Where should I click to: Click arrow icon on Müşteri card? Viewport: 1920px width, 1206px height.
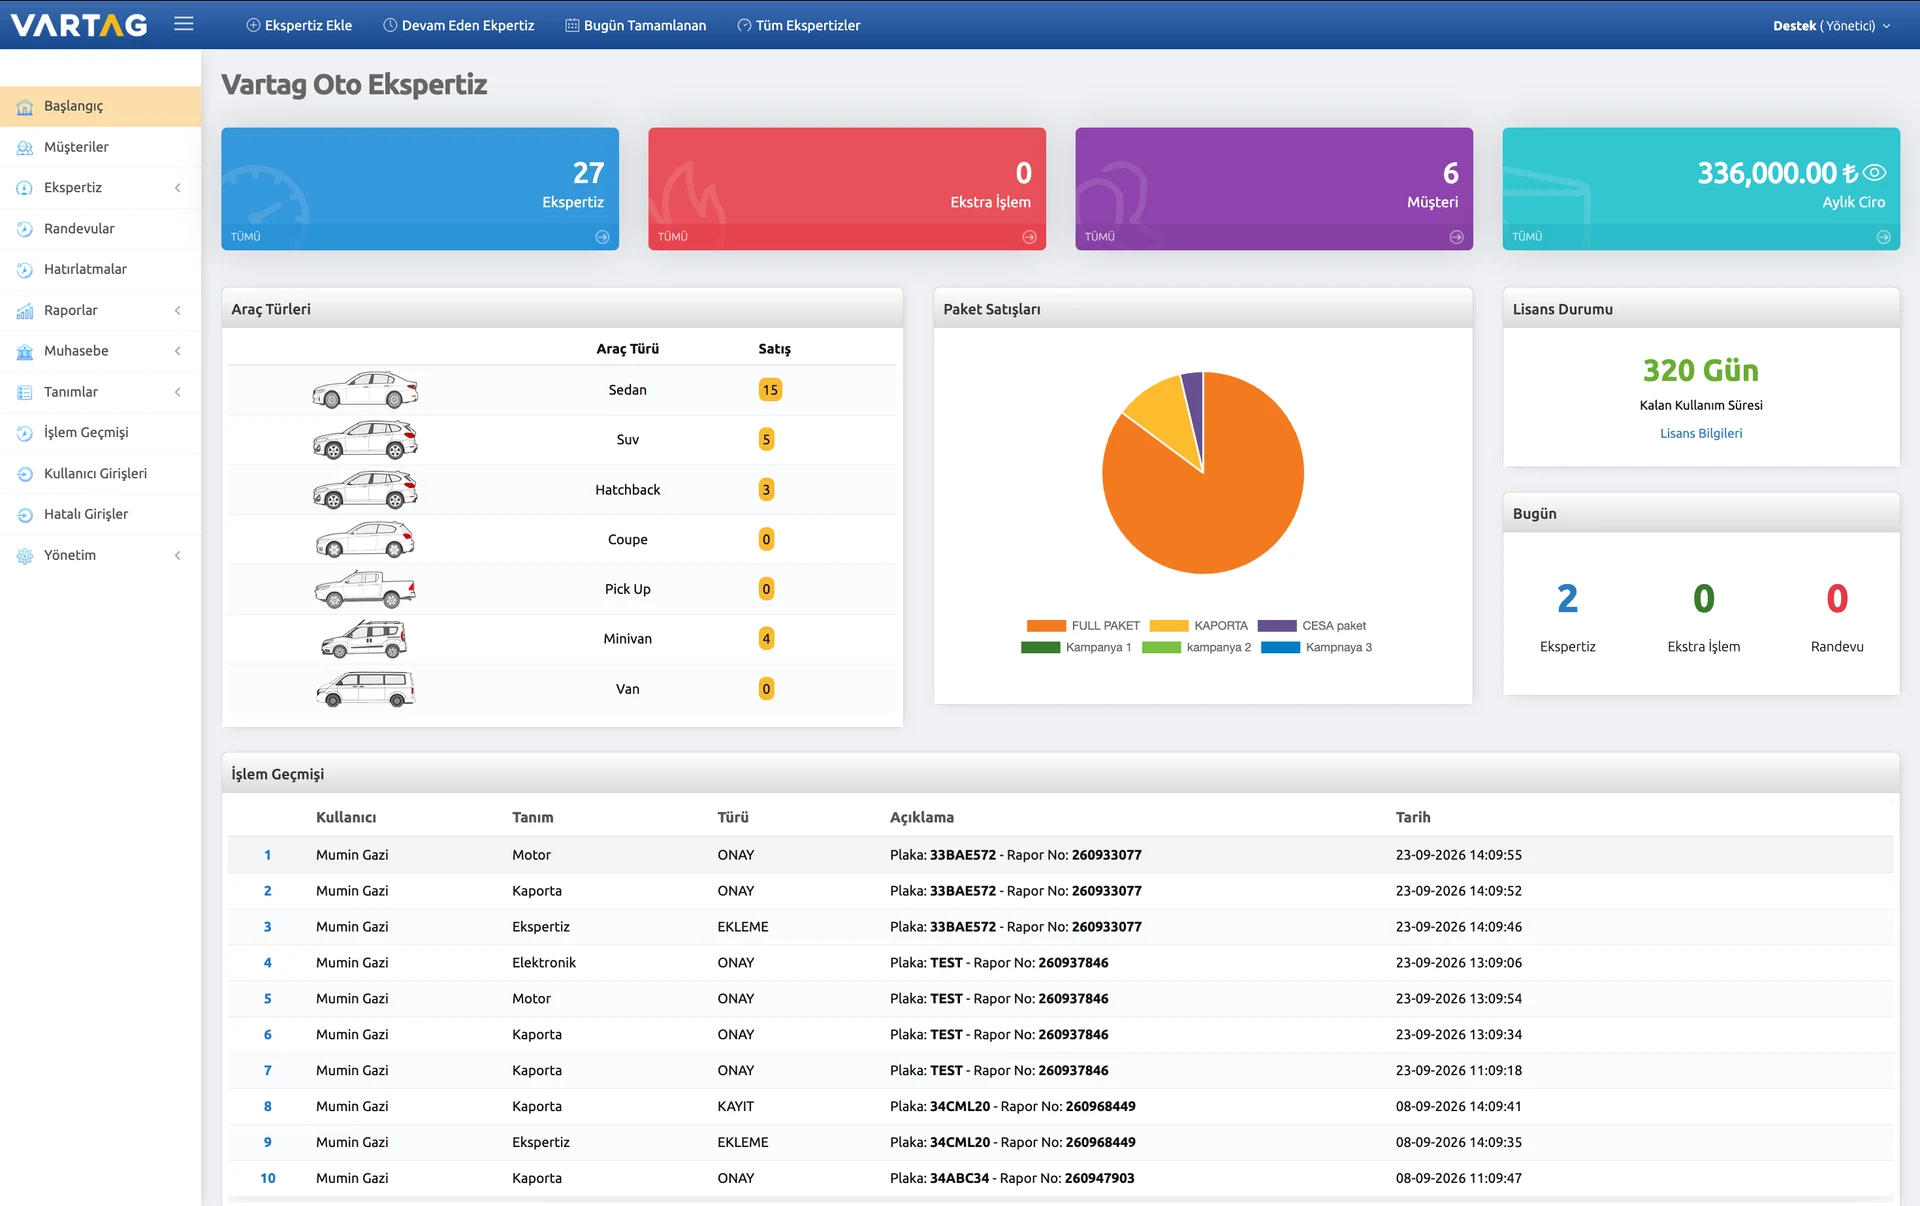point(1456,237)
